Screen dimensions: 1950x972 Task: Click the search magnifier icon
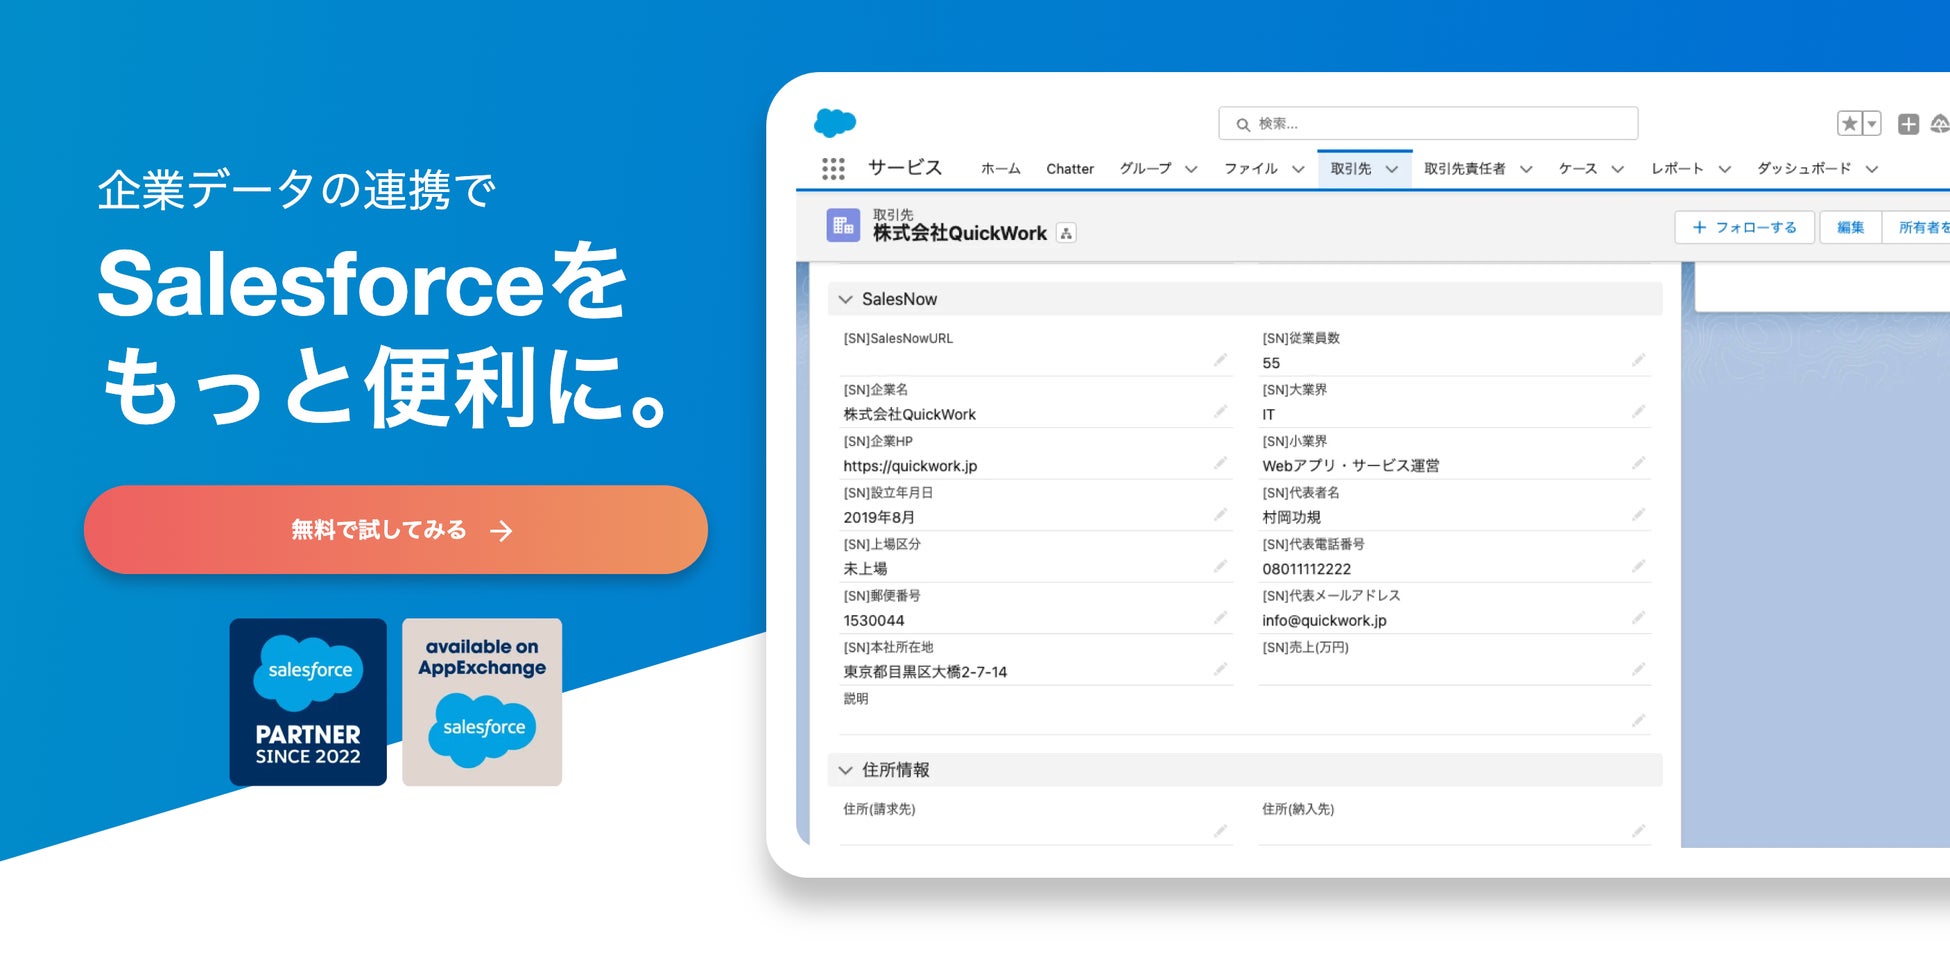pos(1243,125)
